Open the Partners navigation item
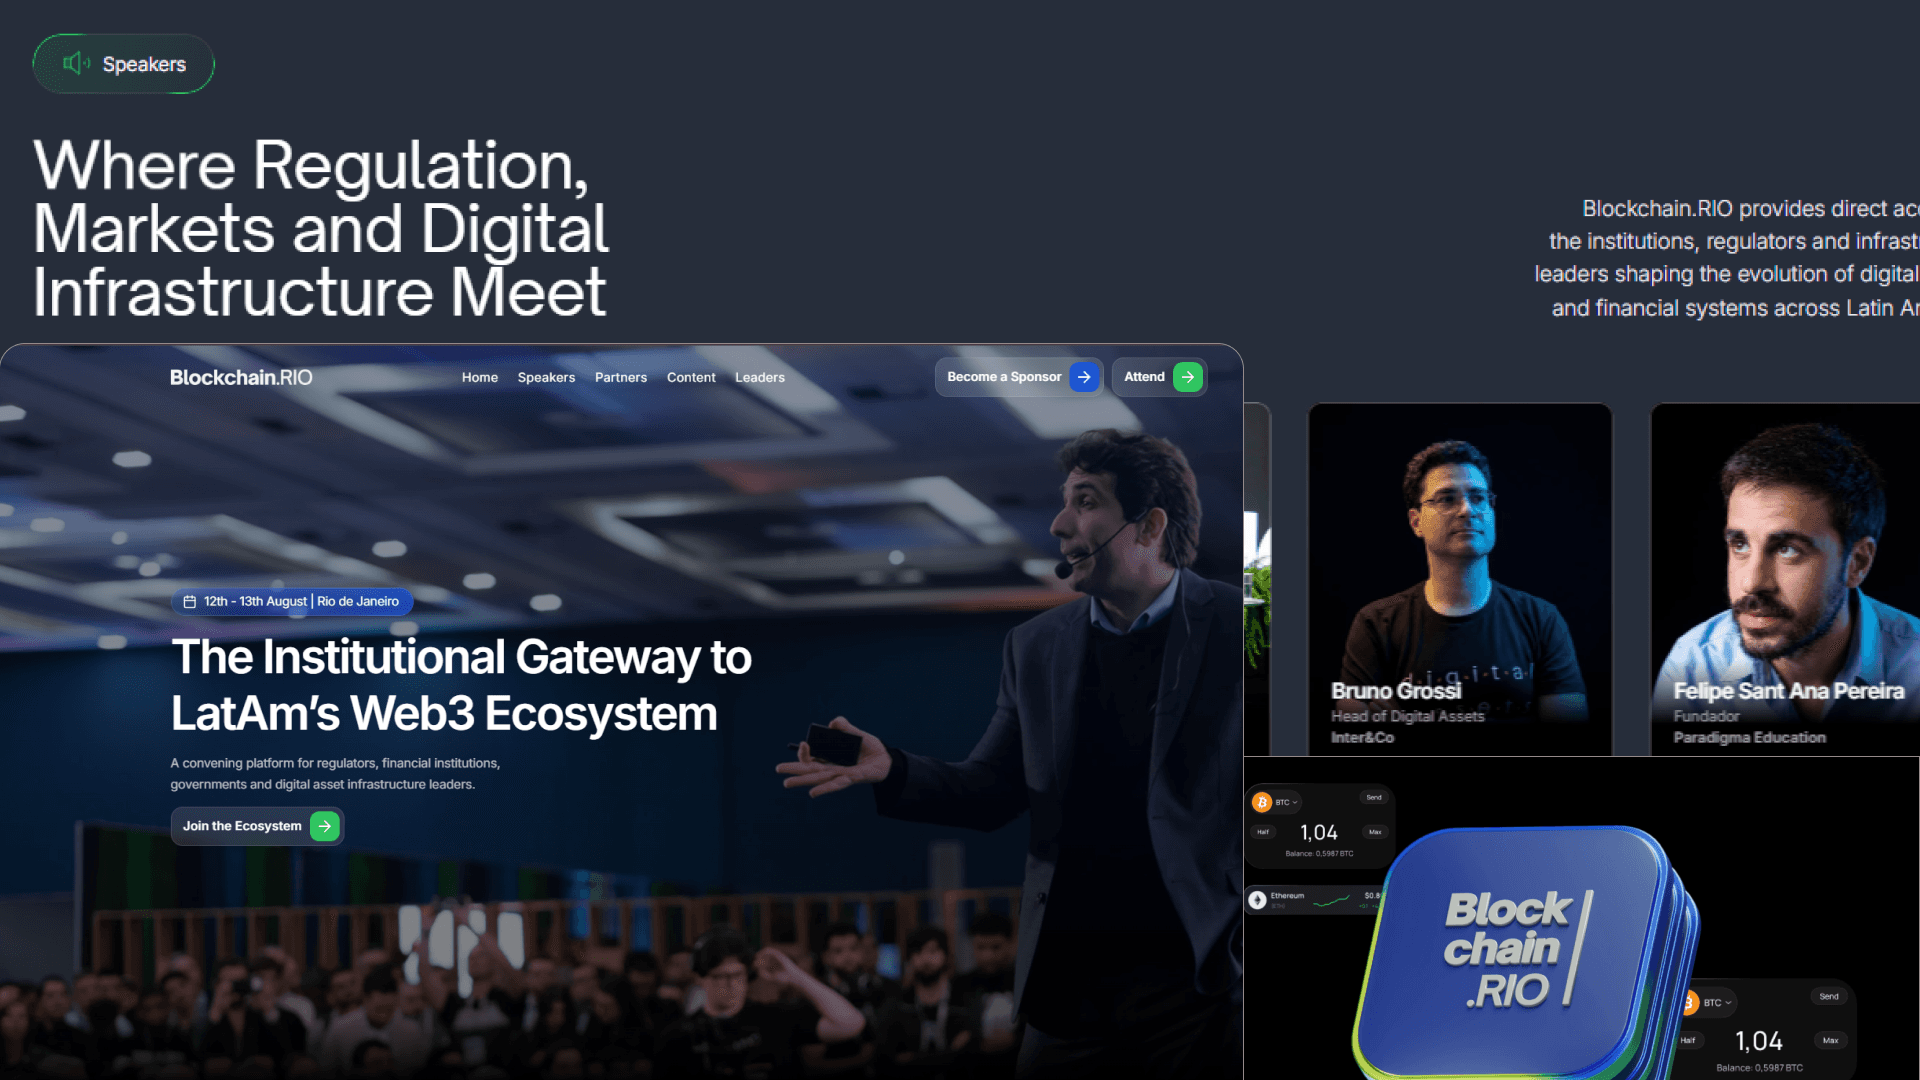The width and height of the screenshot is (1920, 1080). point(621,377)
